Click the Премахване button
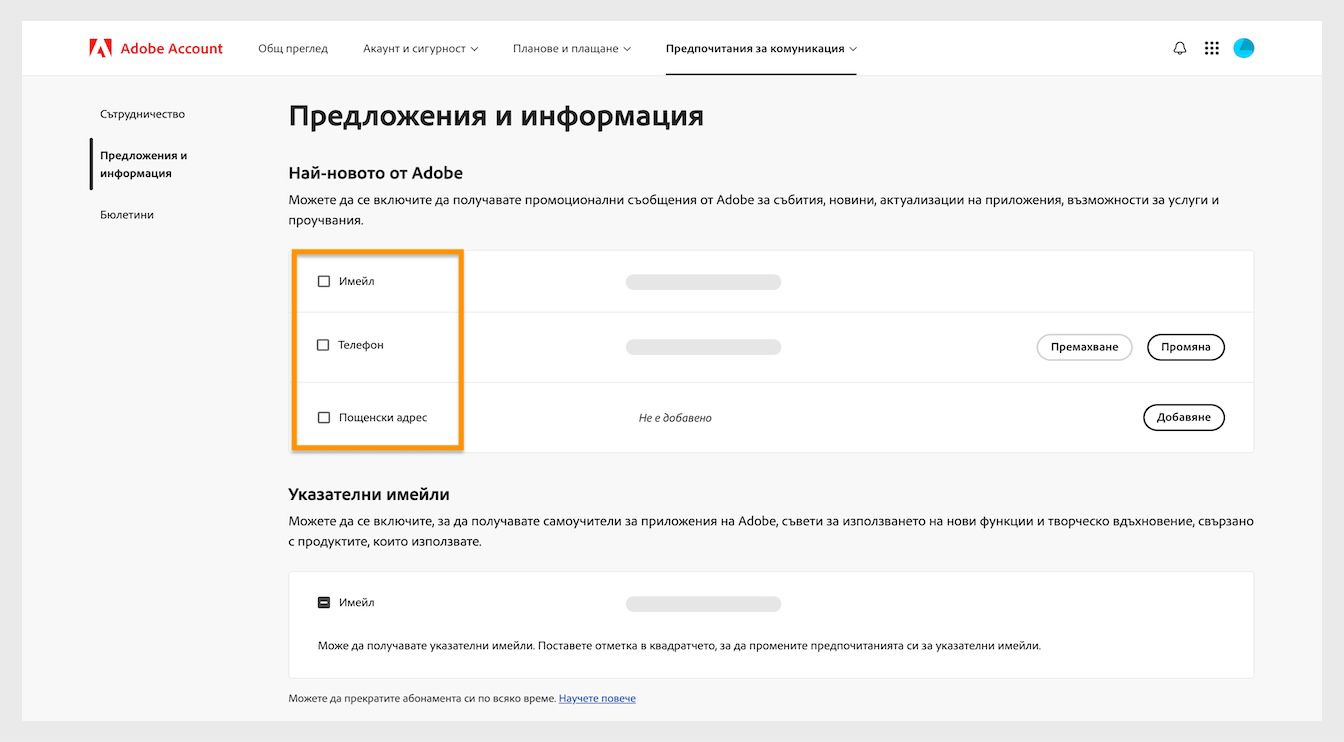The height and width of the screenshot is (742, 1344). point(1084,347)
